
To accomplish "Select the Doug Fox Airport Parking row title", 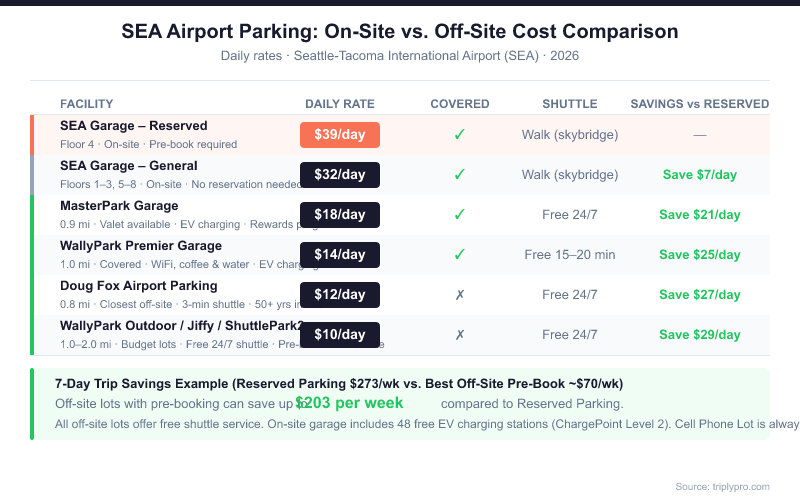I will pos(139,286).
